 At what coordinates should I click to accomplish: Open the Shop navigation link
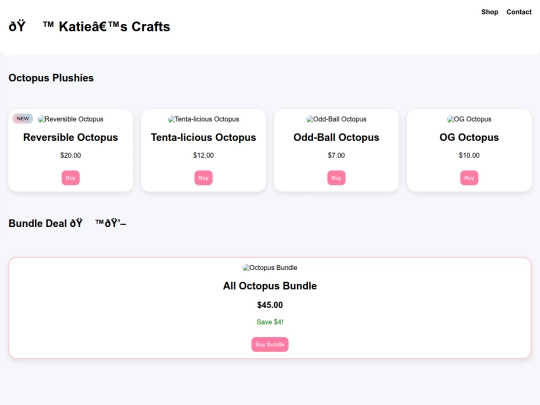click(489, 12)
